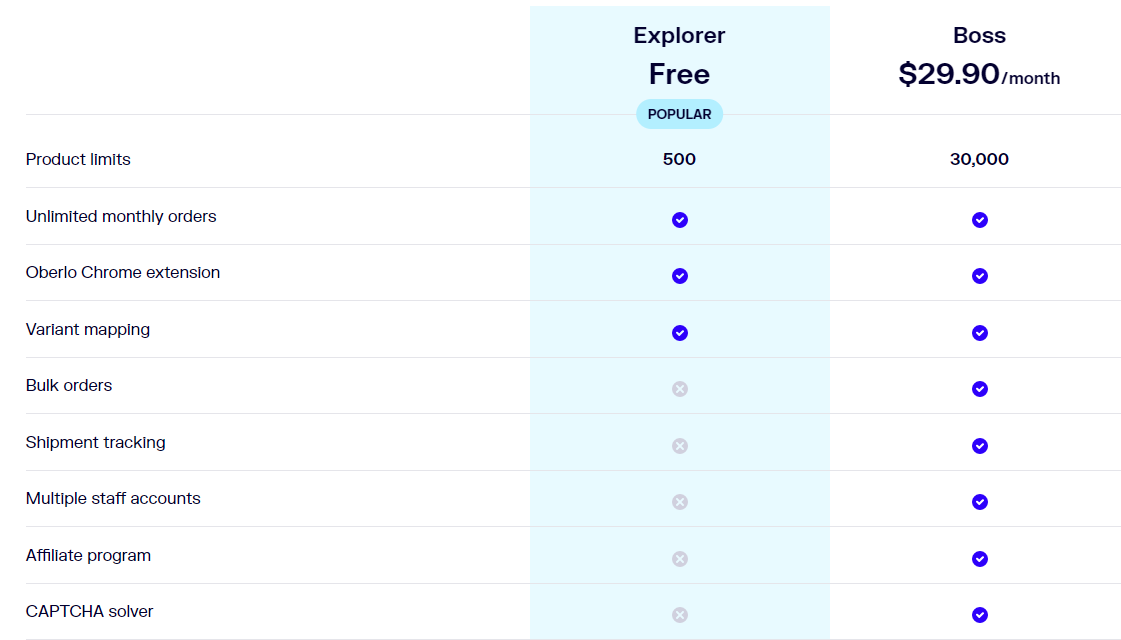Click Boss checkmark for Unlimited monthly orders
Screen dimensions: 1121x640
980,220
